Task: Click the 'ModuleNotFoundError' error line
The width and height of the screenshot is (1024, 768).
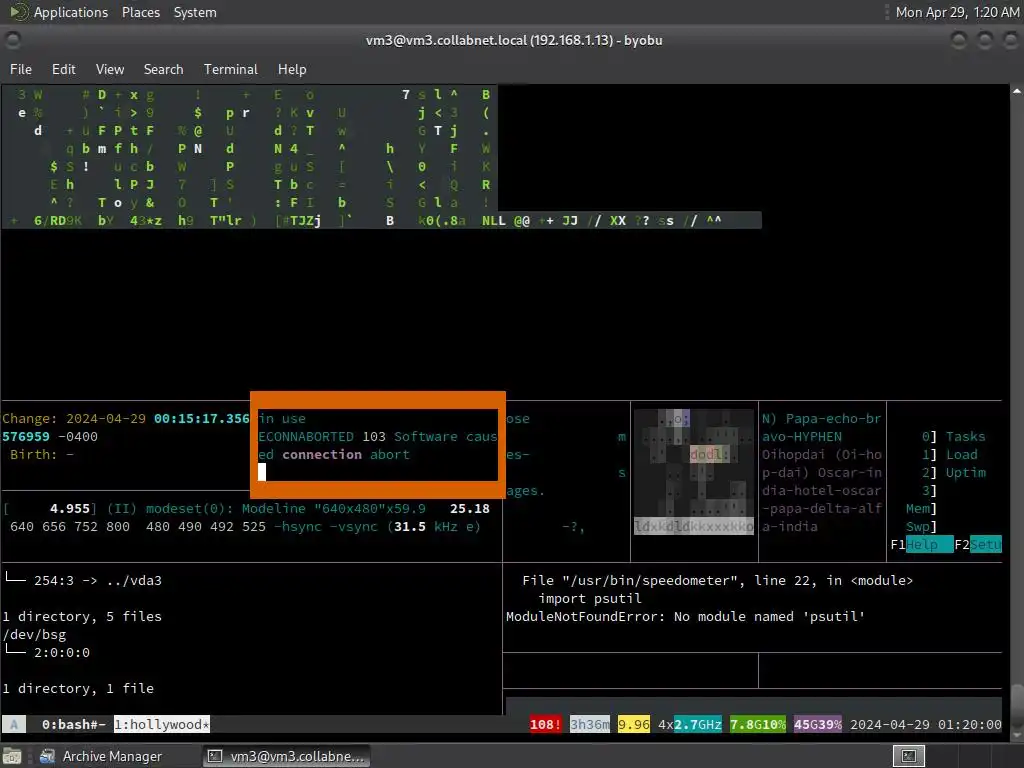Action: 685,616
